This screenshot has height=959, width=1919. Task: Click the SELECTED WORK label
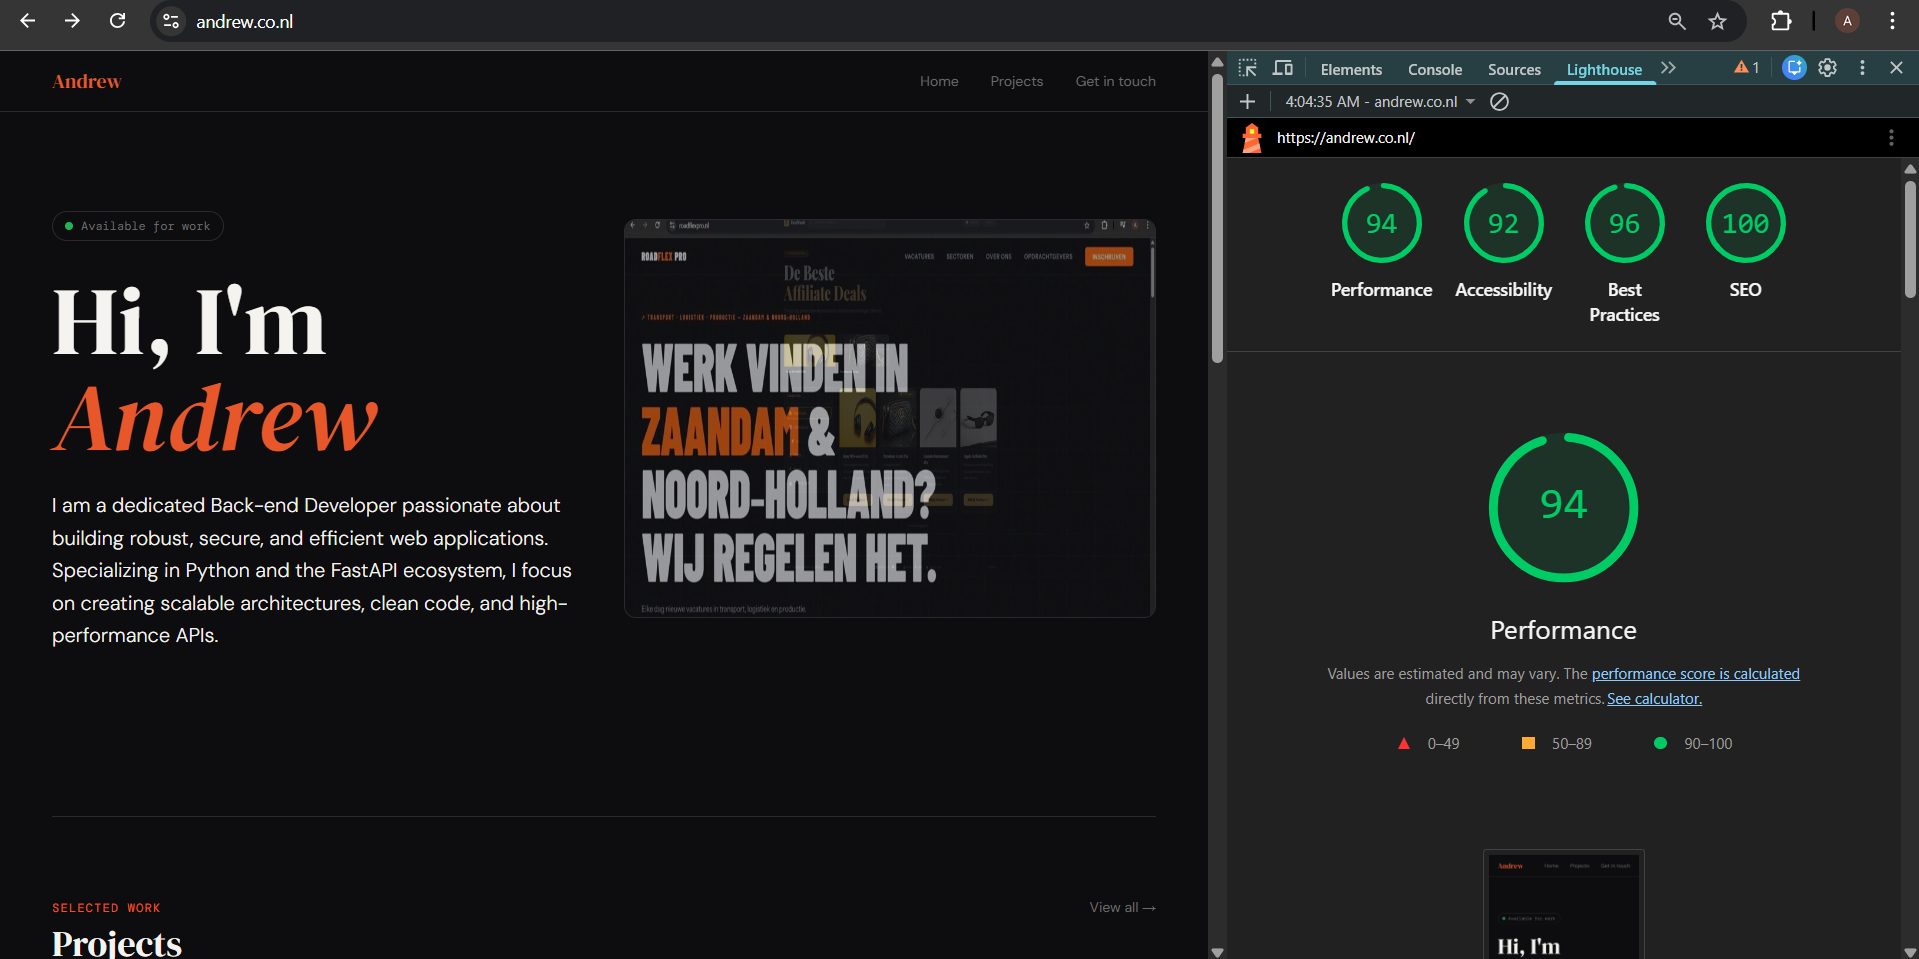(x=106, y=908)
